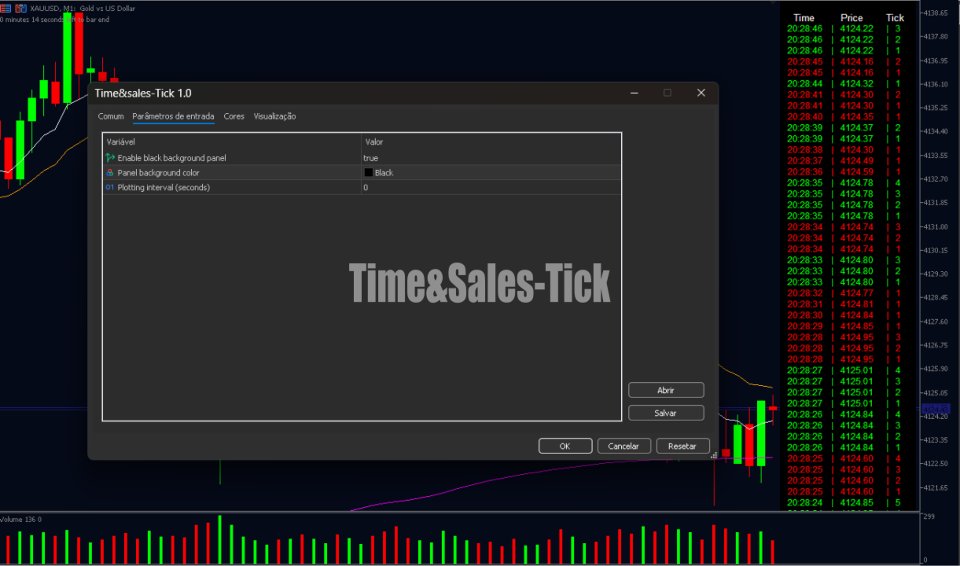Click the Tick header in tick panel
960x566 pixels.
point(895,18)
